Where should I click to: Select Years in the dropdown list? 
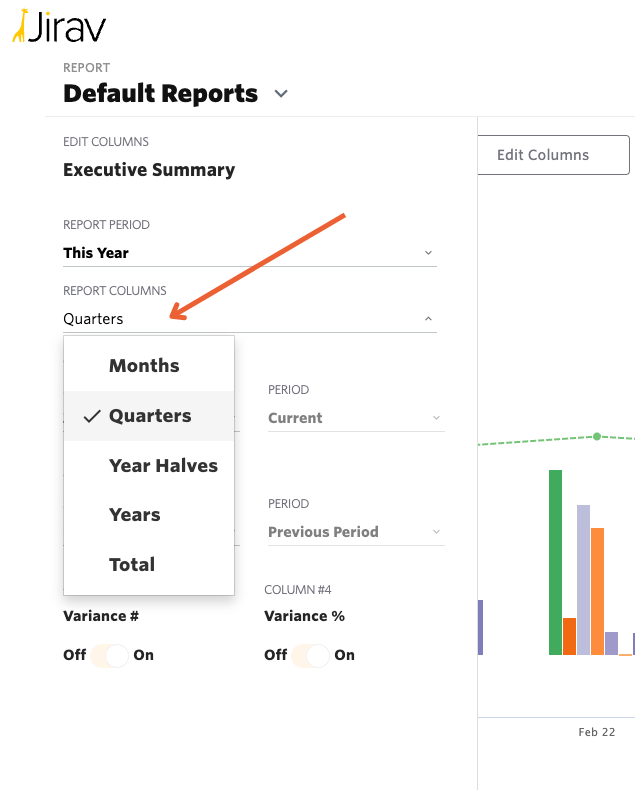(134, 515)
